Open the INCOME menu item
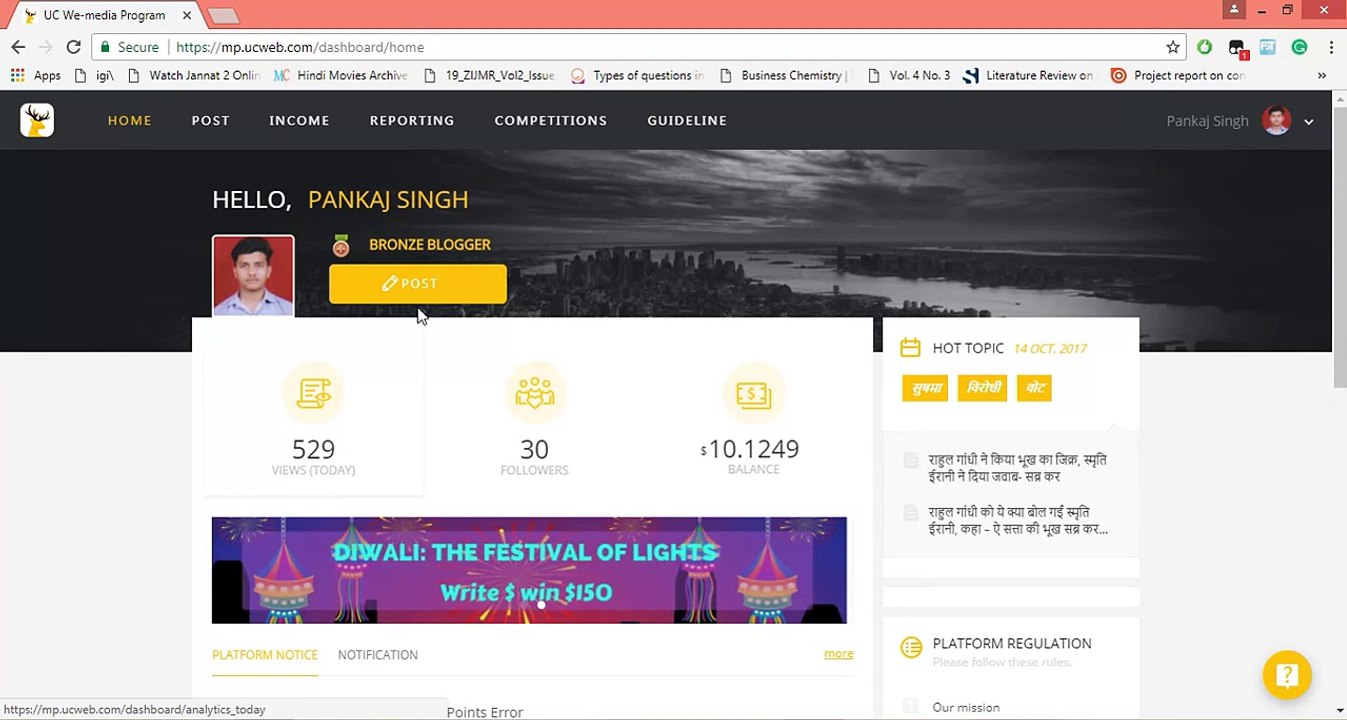1347x720 pixels. click(299, 121)
